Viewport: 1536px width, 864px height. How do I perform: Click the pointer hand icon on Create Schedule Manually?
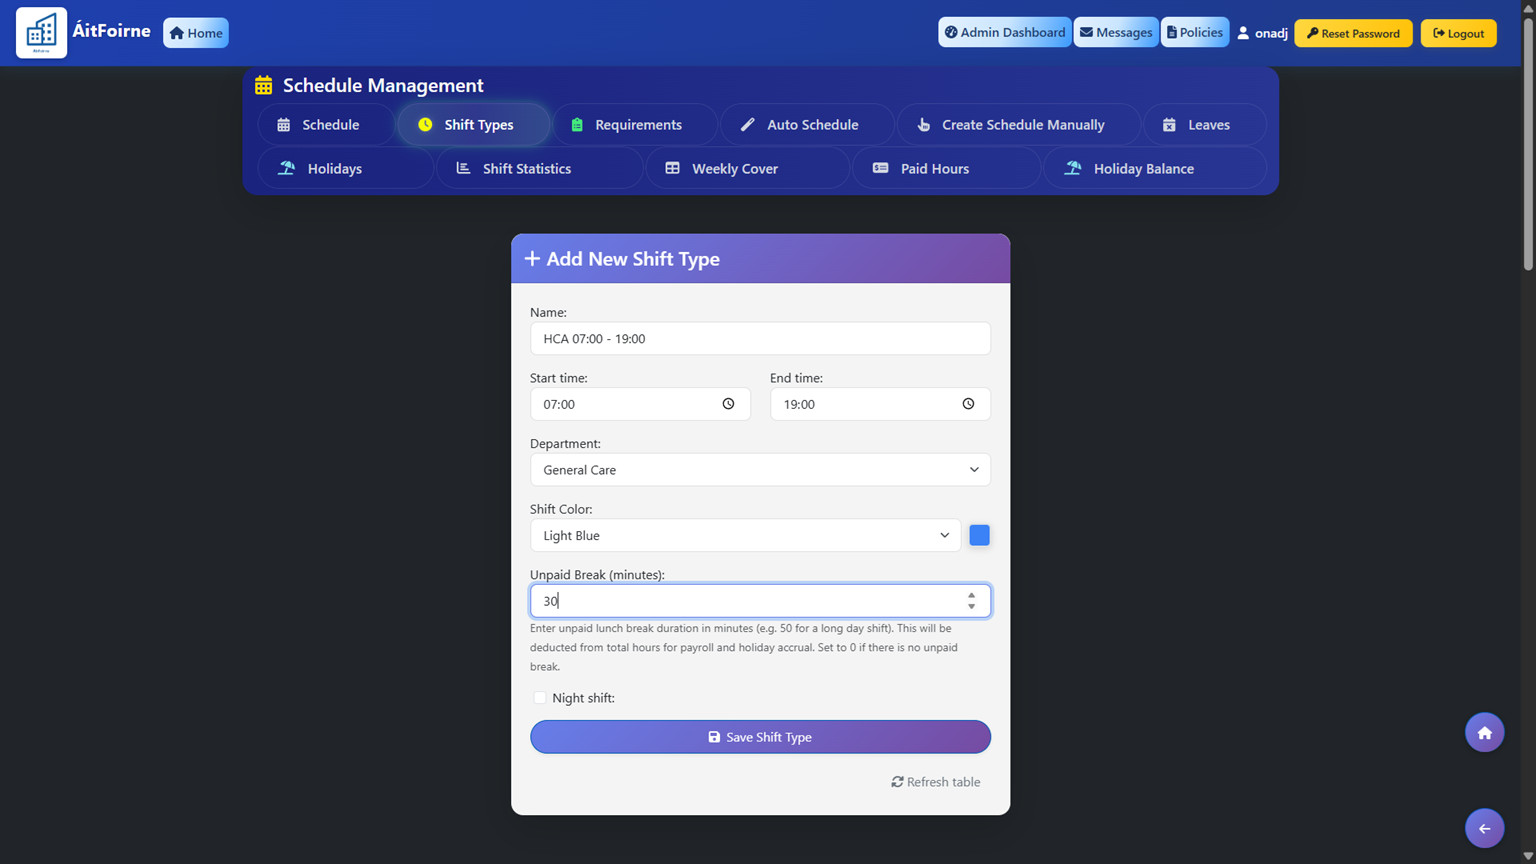(x=924, y=125)
